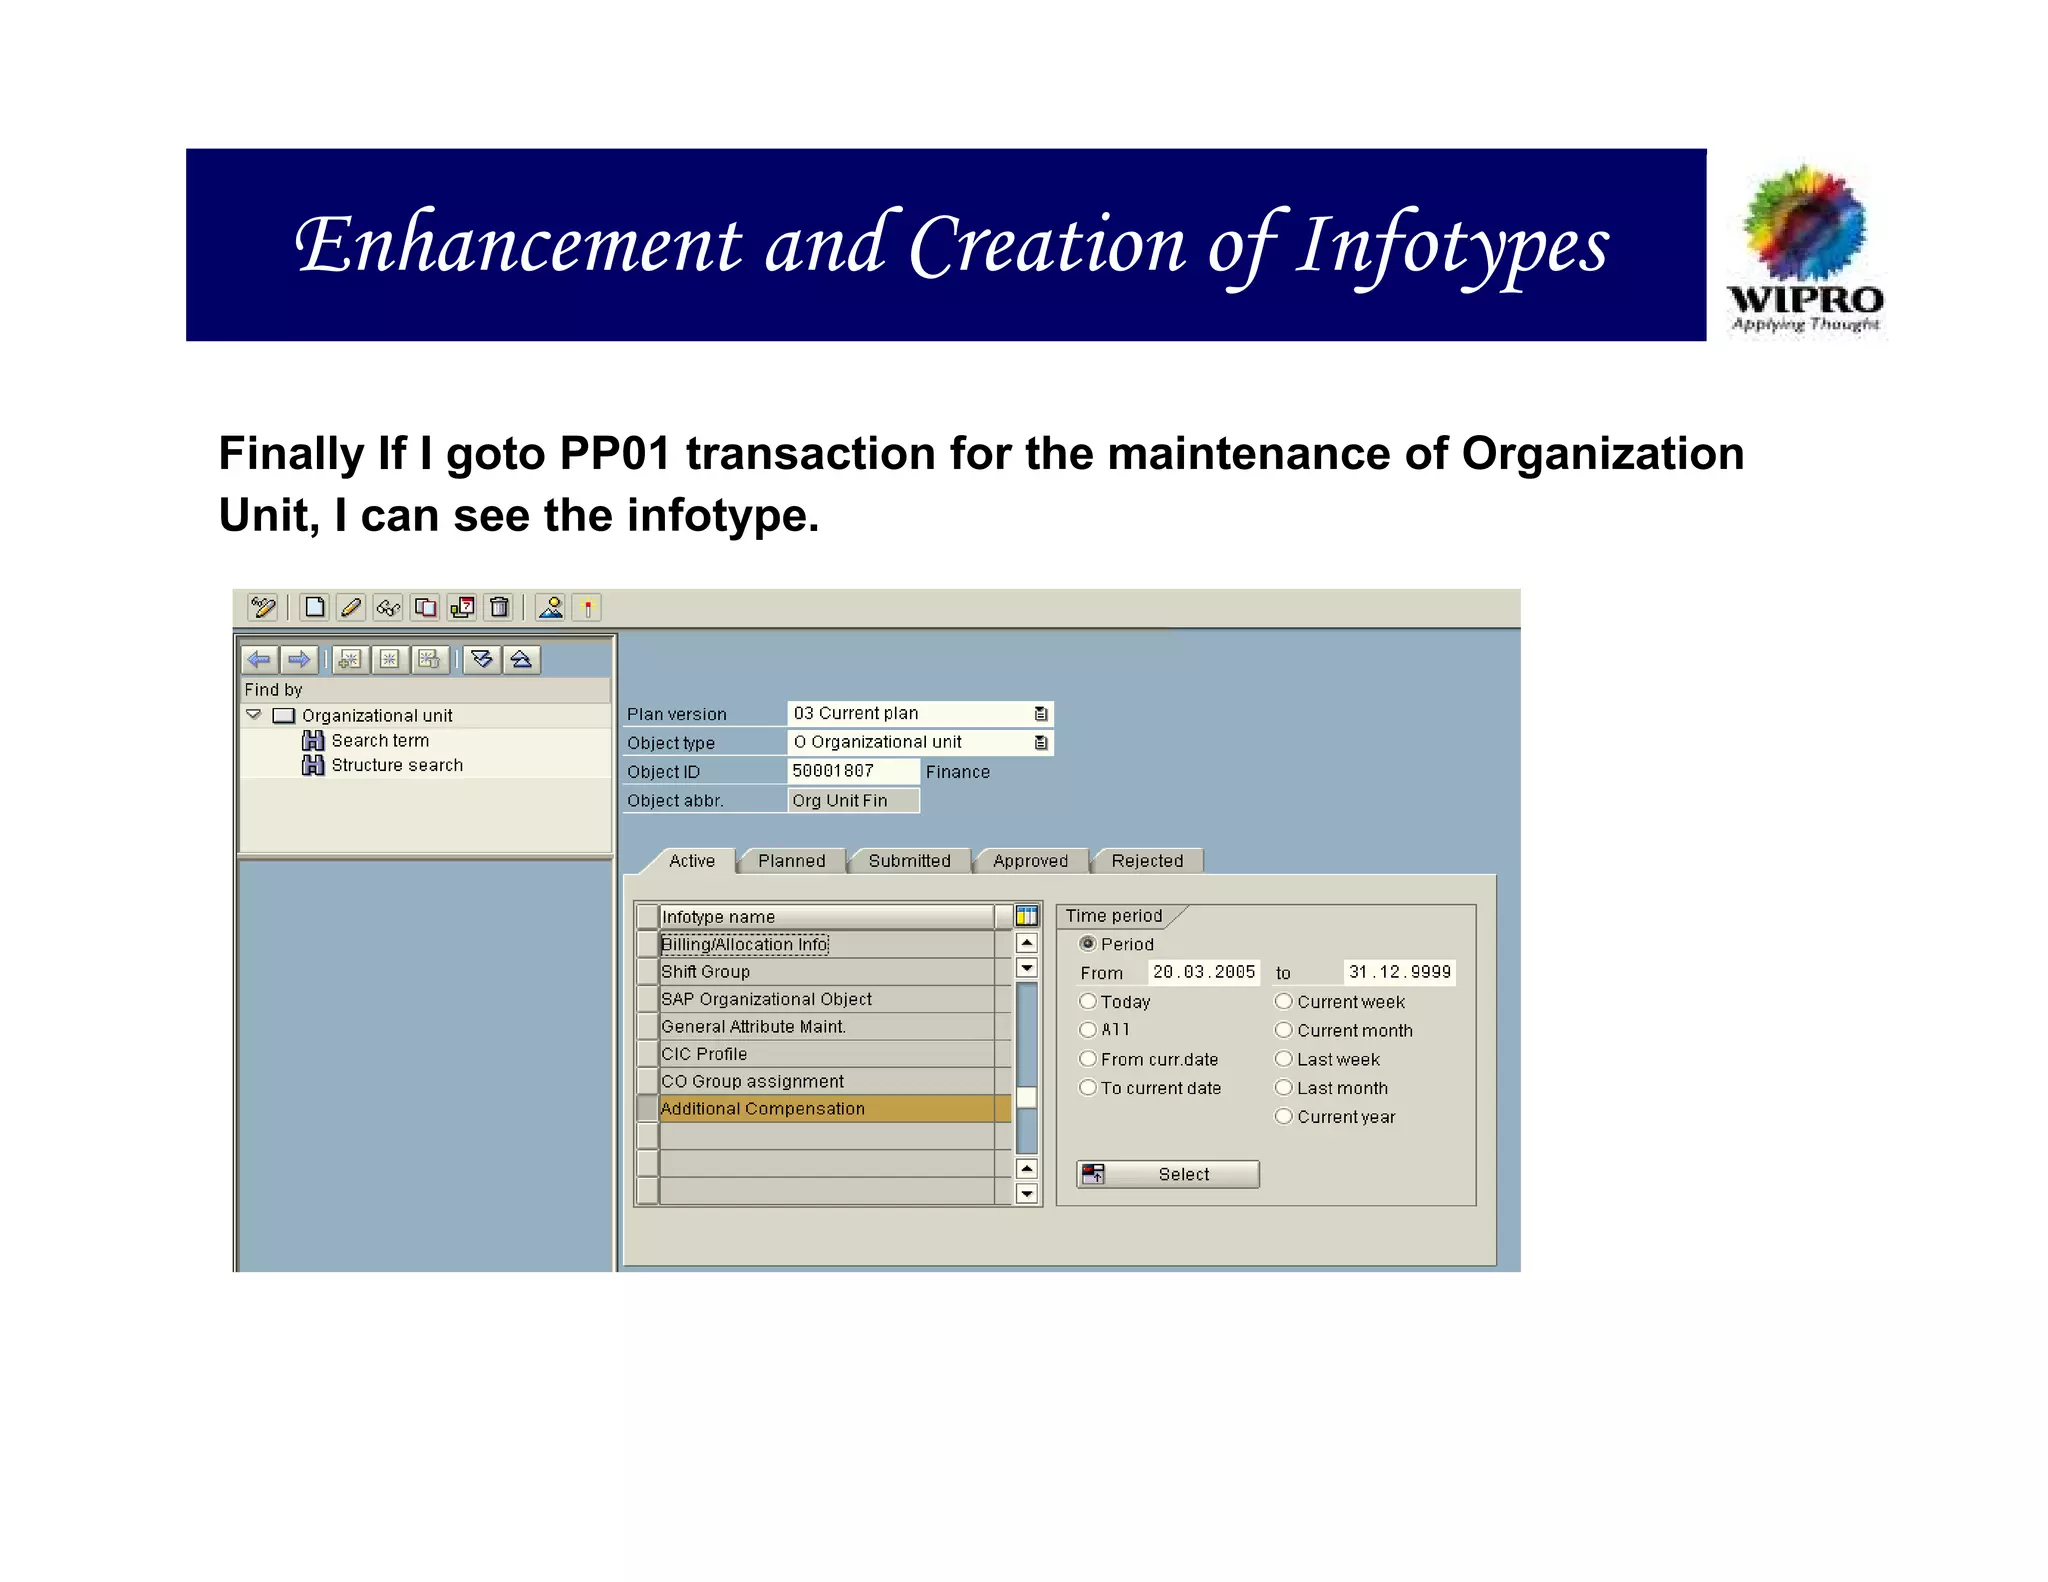Open the Plan version dropdown
The width and height of the screenshot is (2048, 1582).
click(x=1041, y=713)
